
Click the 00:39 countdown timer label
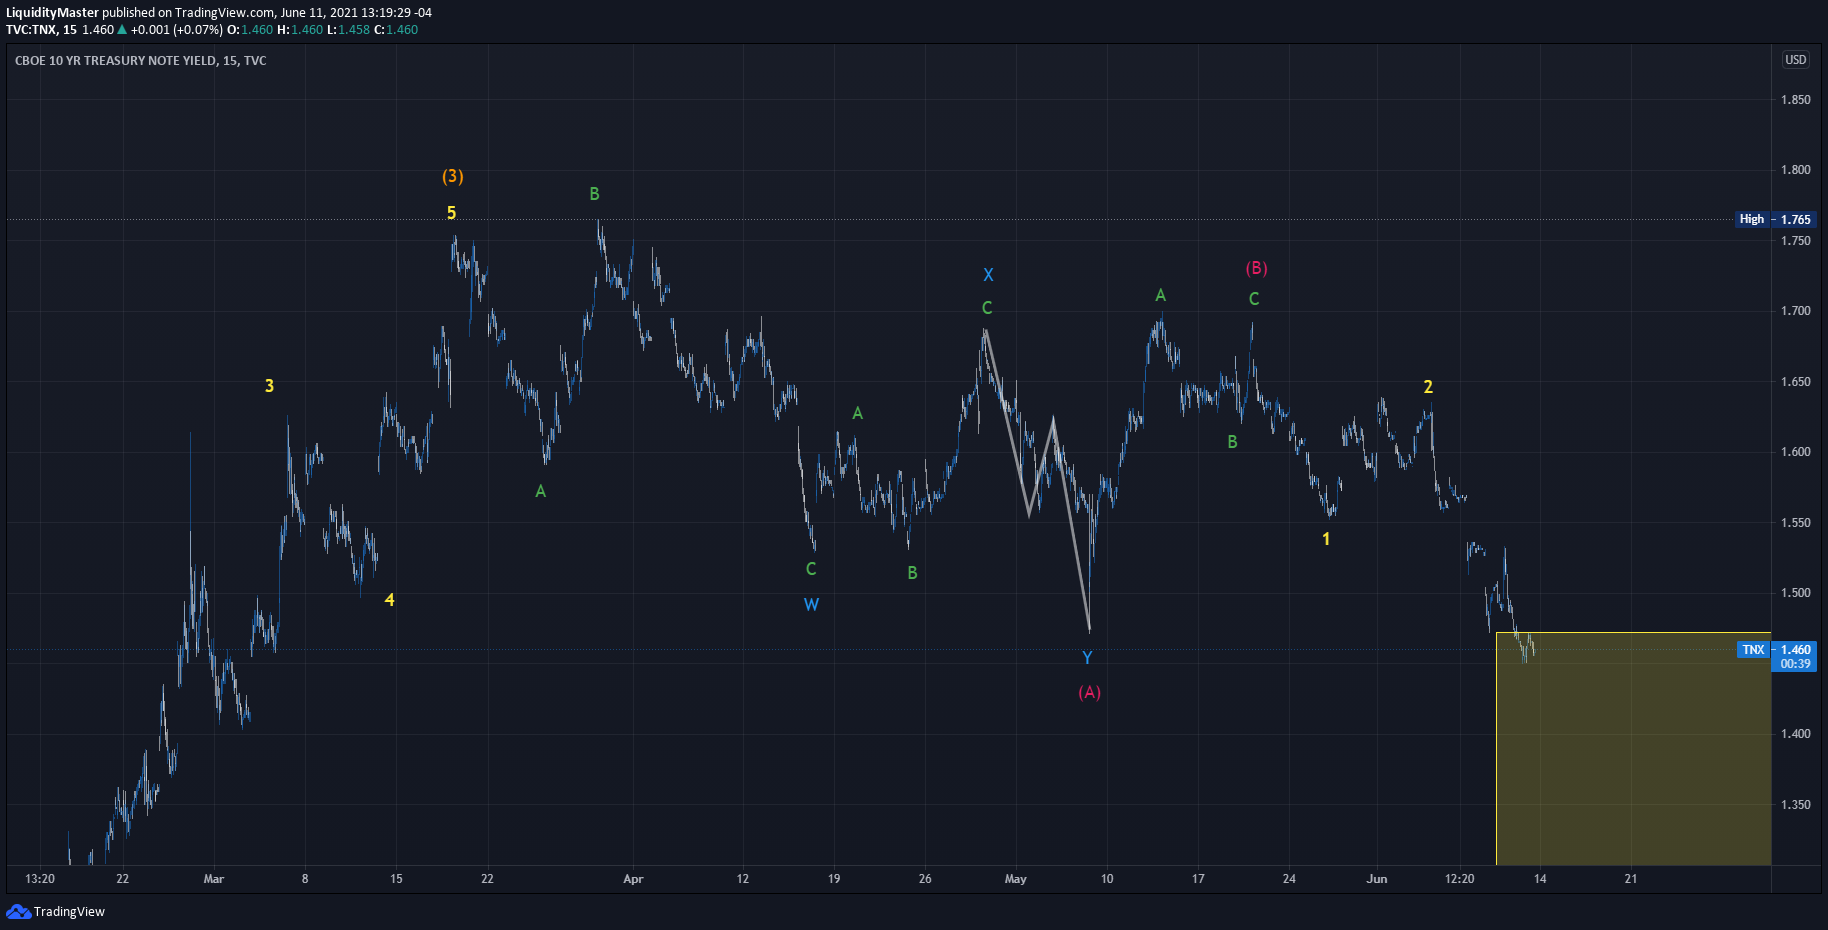point(1794,664)
